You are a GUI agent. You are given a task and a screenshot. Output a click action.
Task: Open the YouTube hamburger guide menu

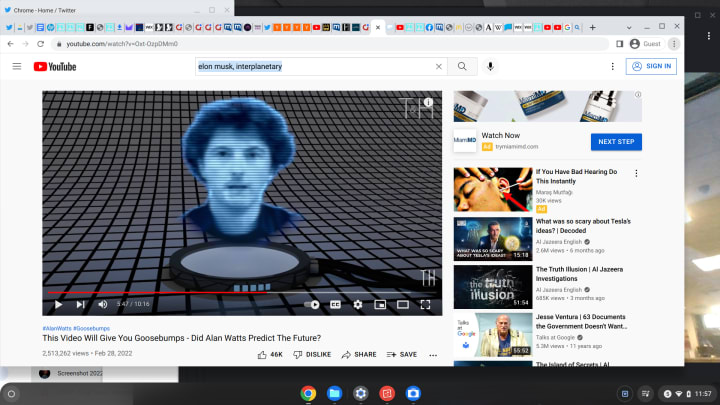coord(17,67)
